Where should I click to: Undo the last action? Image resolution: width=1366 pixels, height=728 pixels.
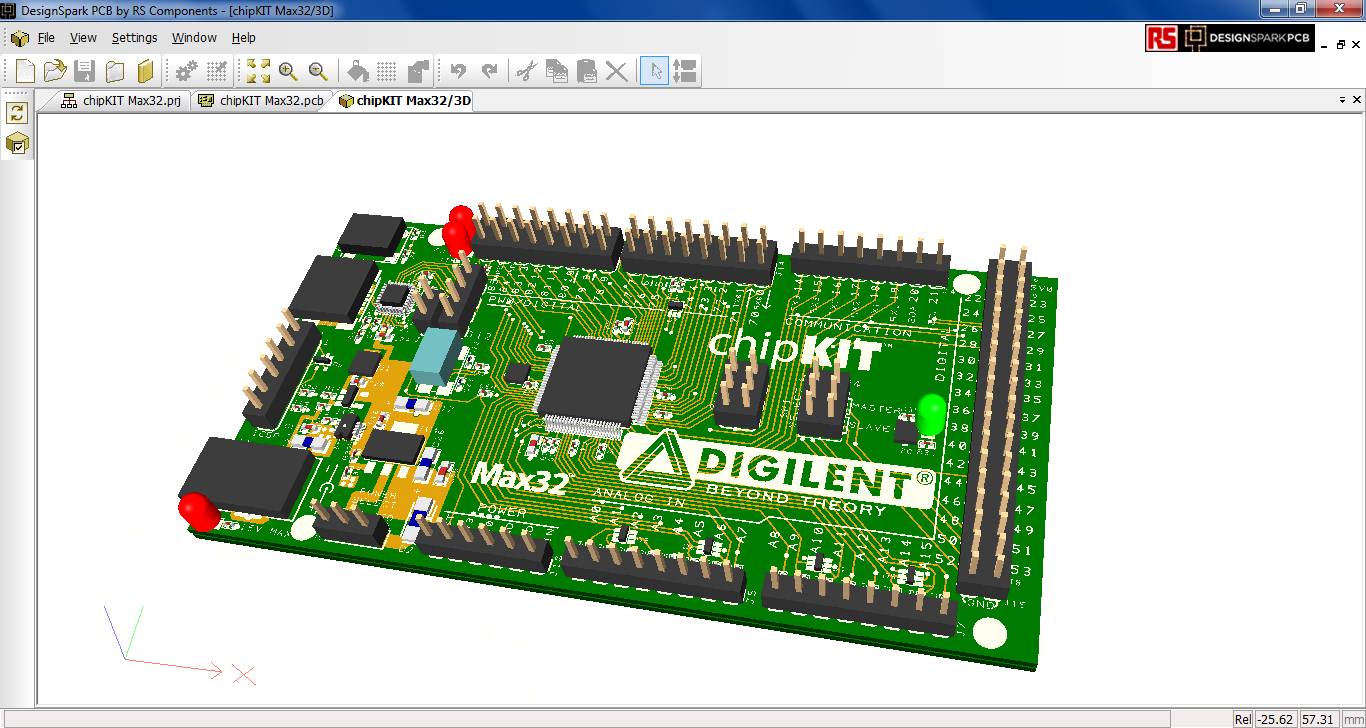point(459,71)
